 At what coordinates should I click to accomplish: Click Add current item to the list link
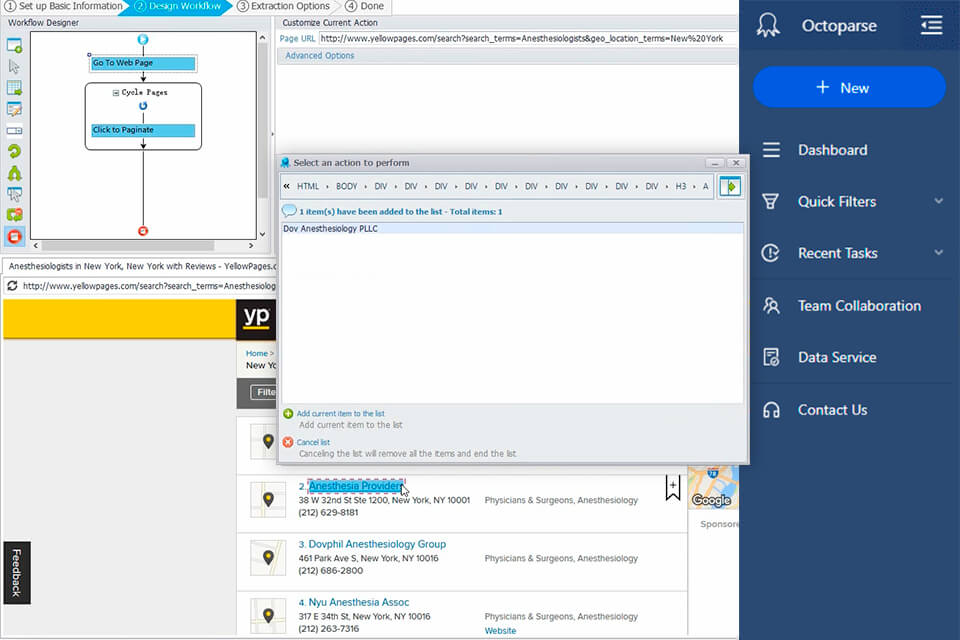(x=340, y=413)
